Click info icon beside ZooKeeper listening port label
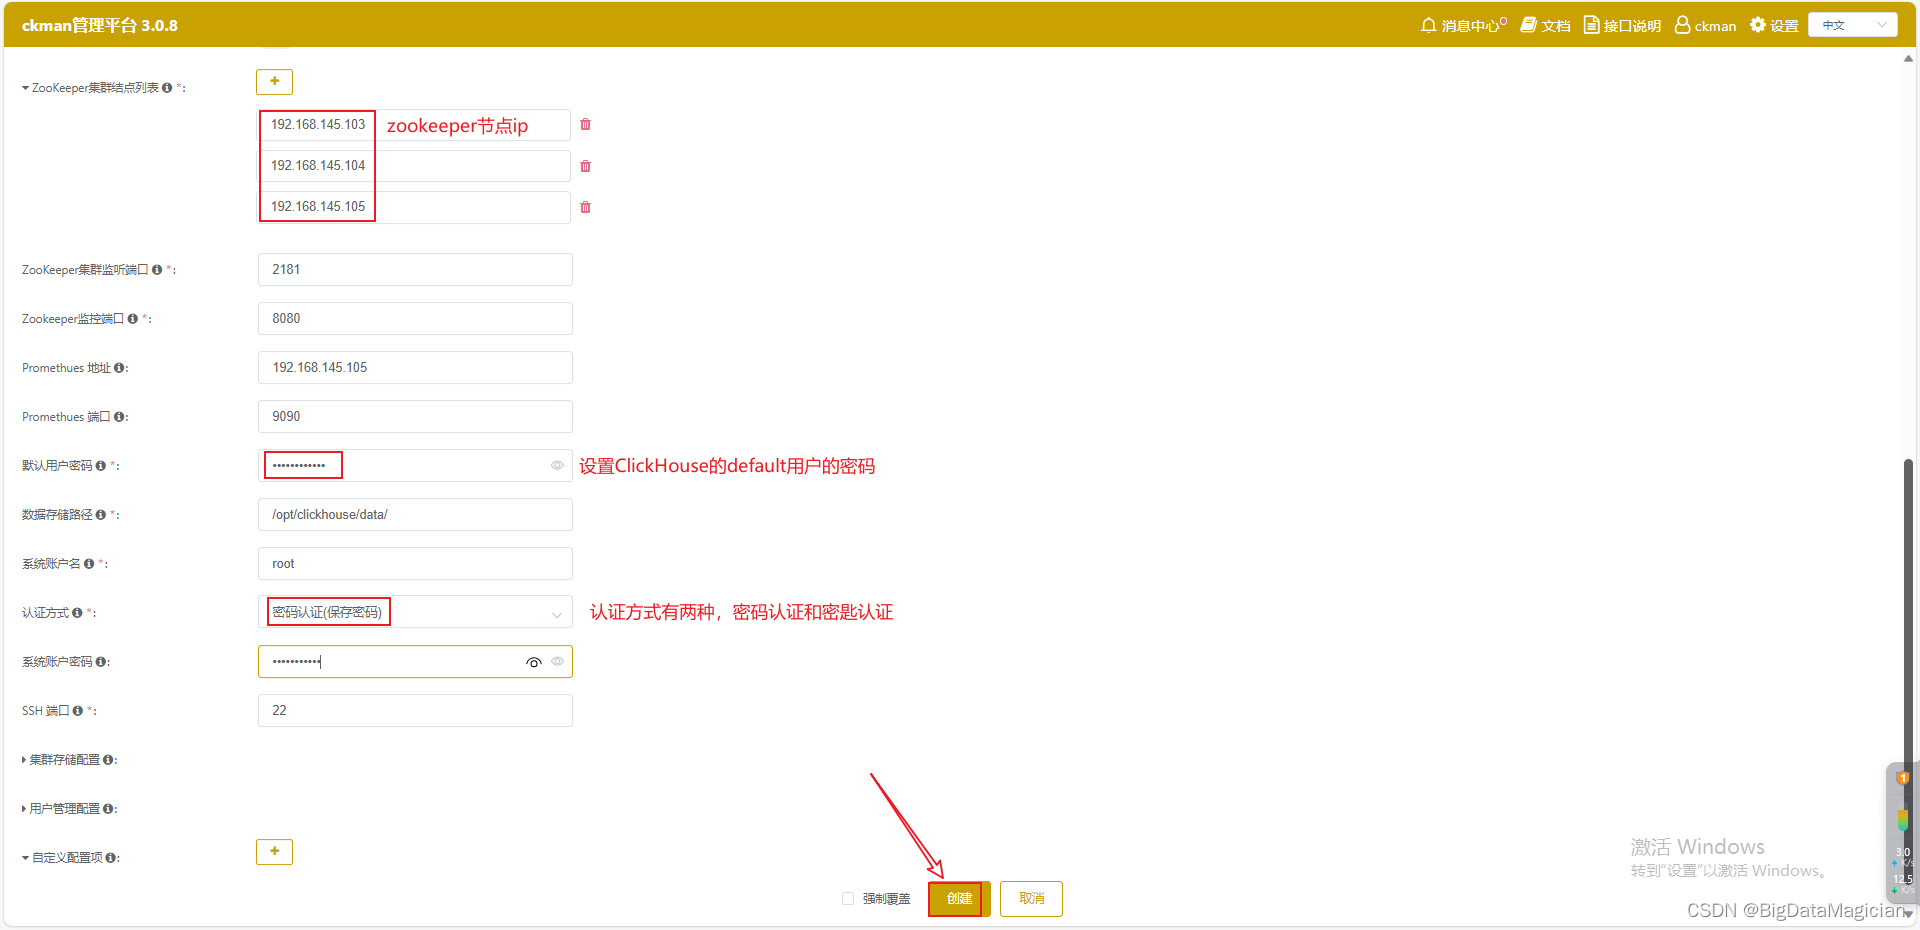 [x=157, y=270]
